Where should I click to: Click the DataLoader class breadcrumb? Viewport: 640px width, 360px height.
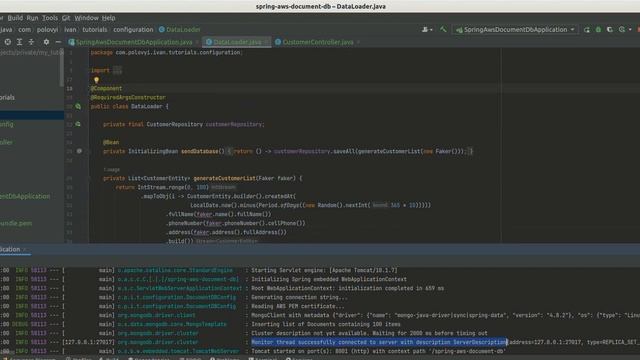coord(180,30)
